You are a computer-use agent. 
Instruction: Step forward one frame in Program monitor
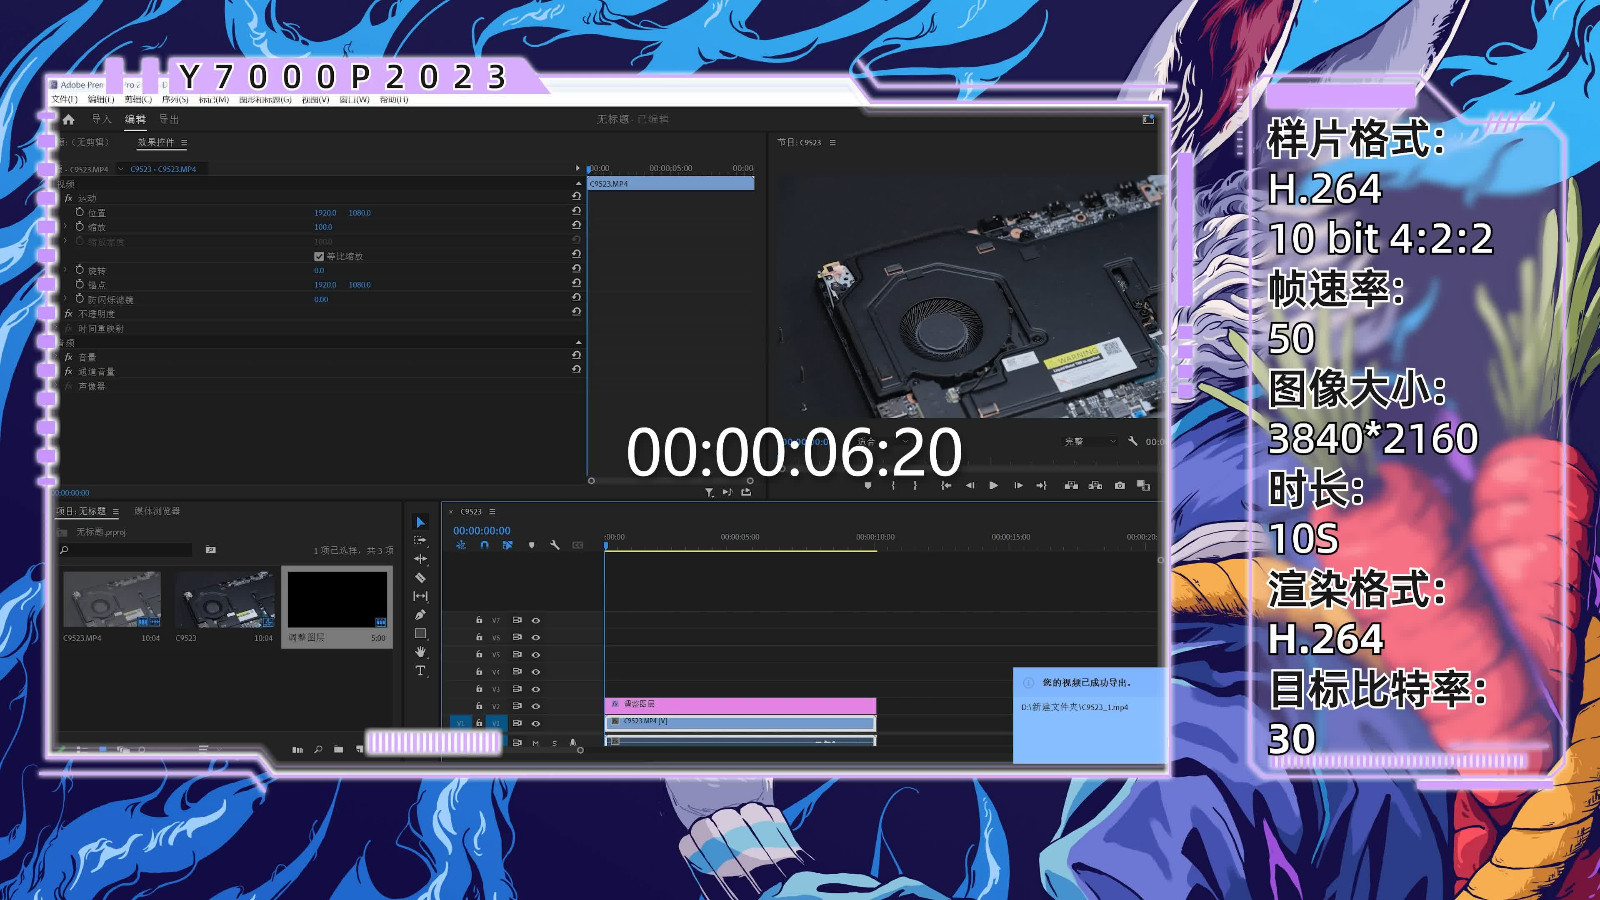coord(1018,485)
